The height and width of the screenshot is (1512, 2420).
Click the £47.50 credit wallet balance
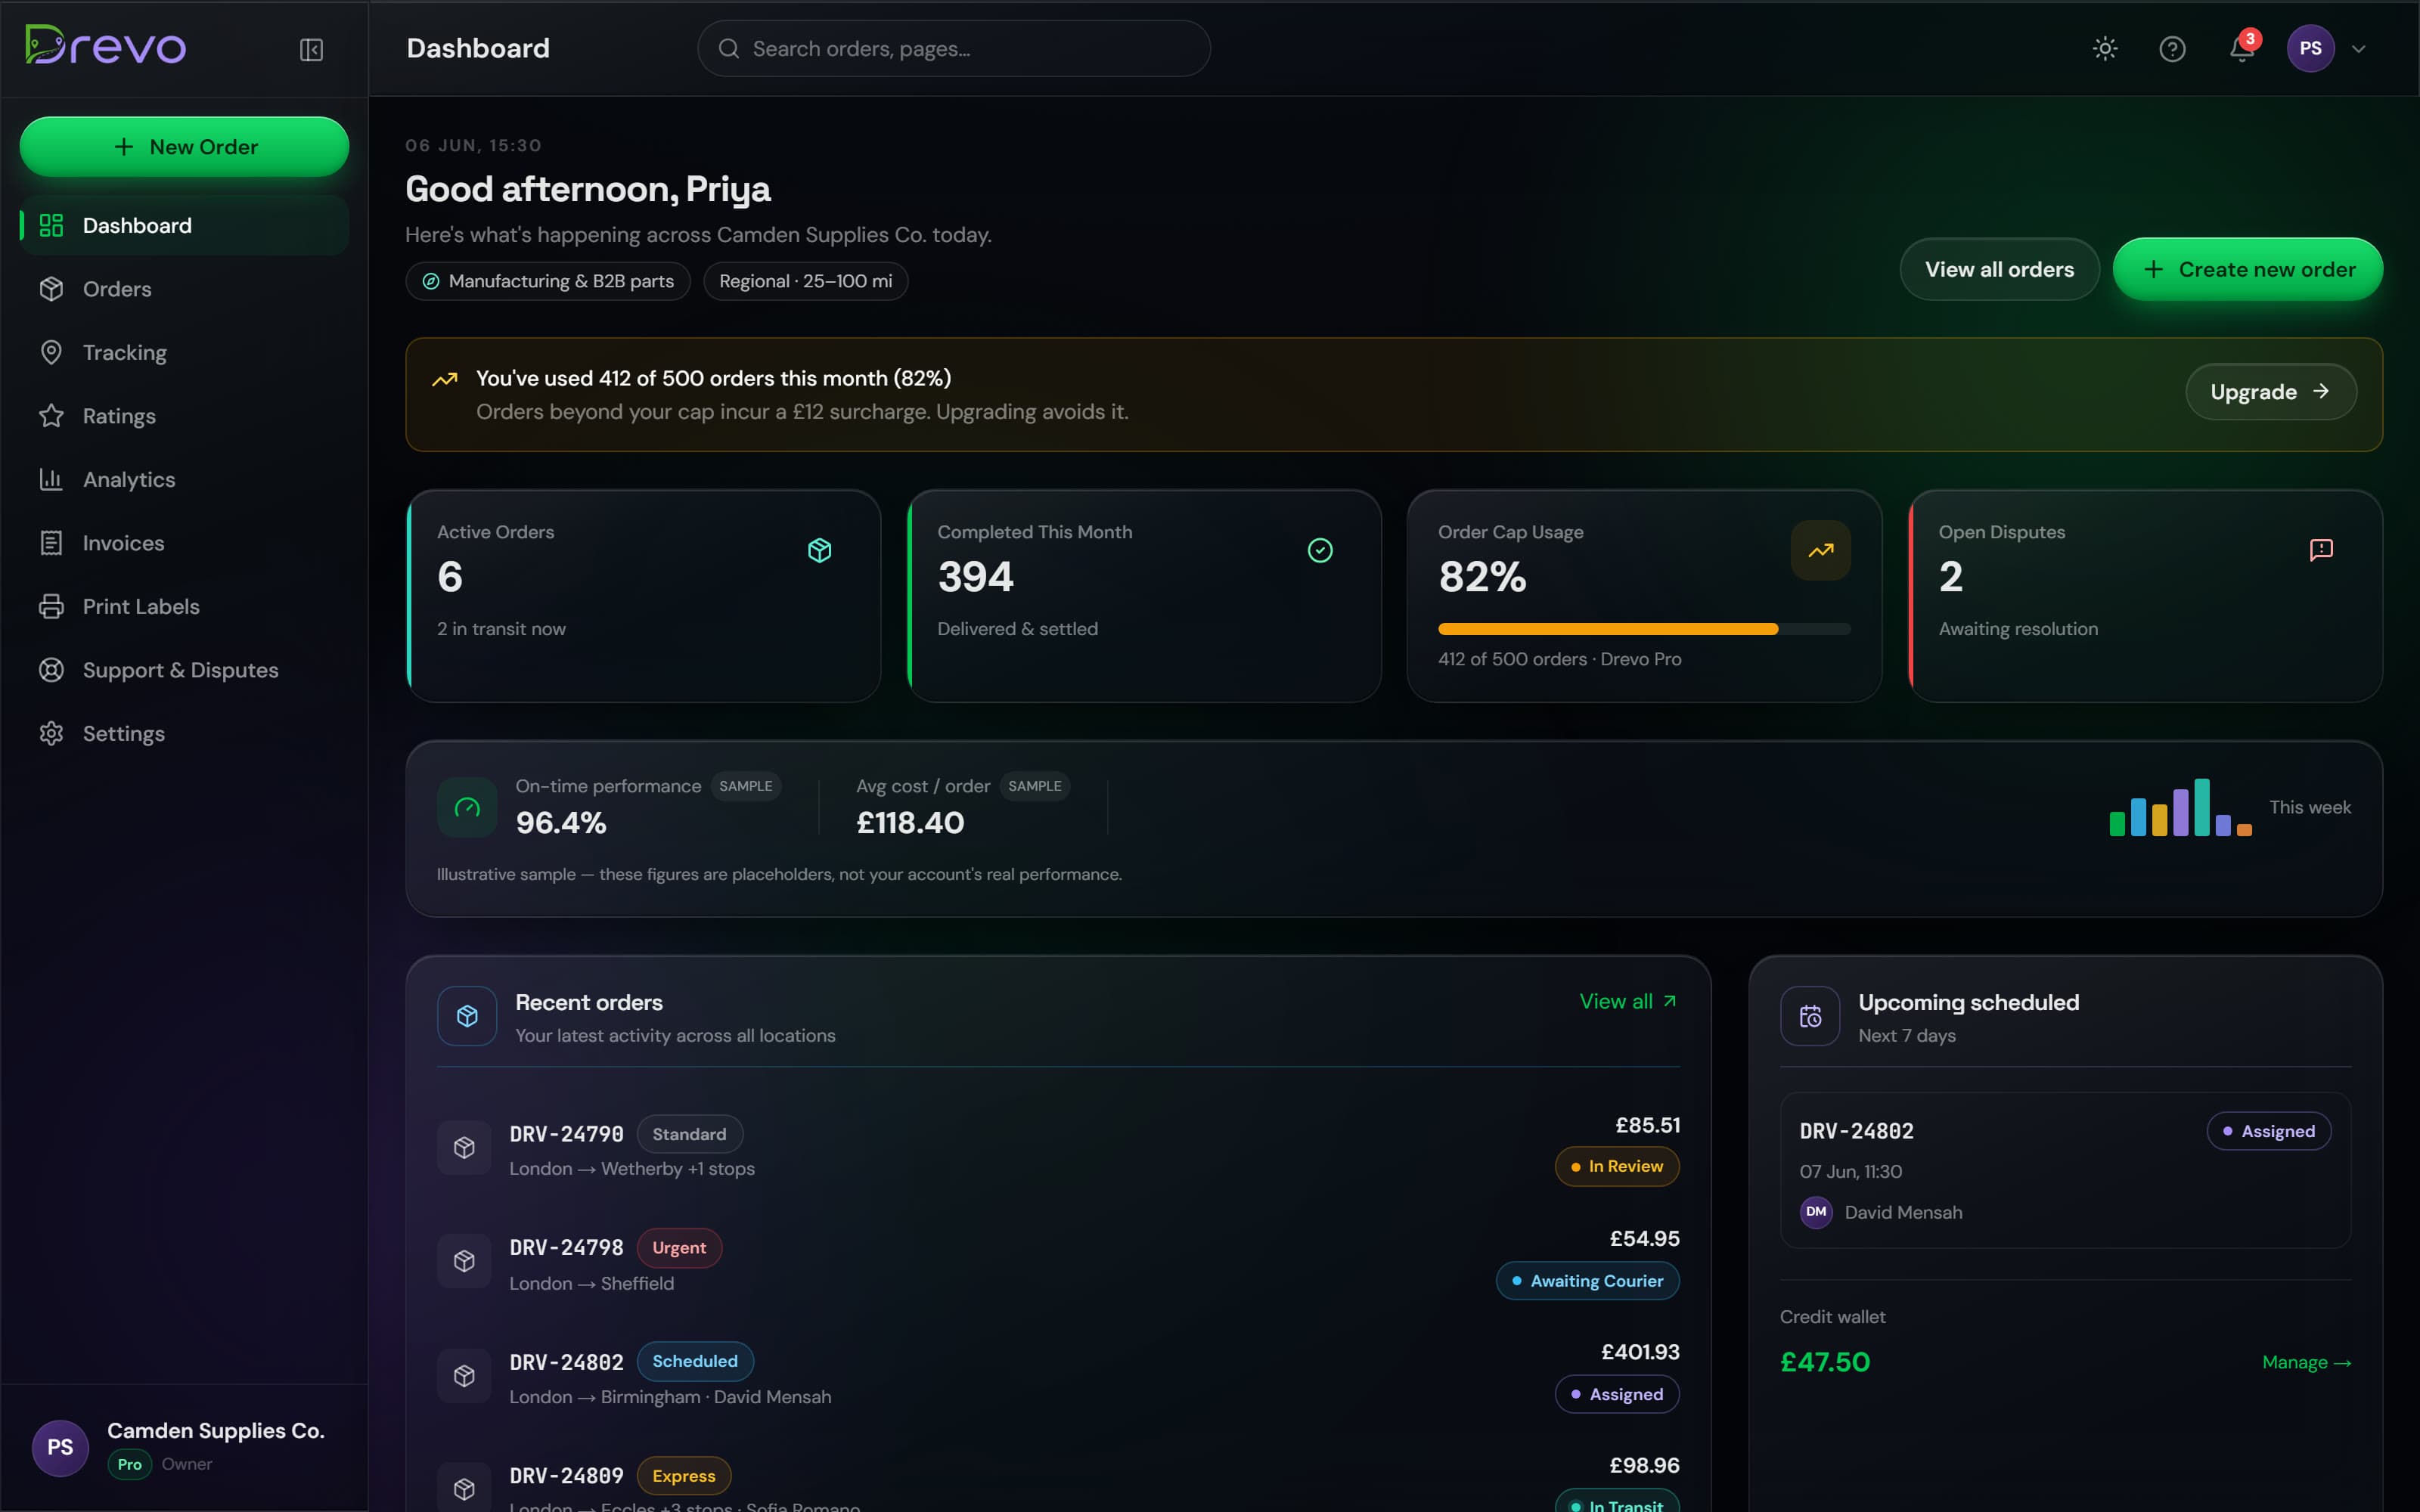click(1825, 1362)
